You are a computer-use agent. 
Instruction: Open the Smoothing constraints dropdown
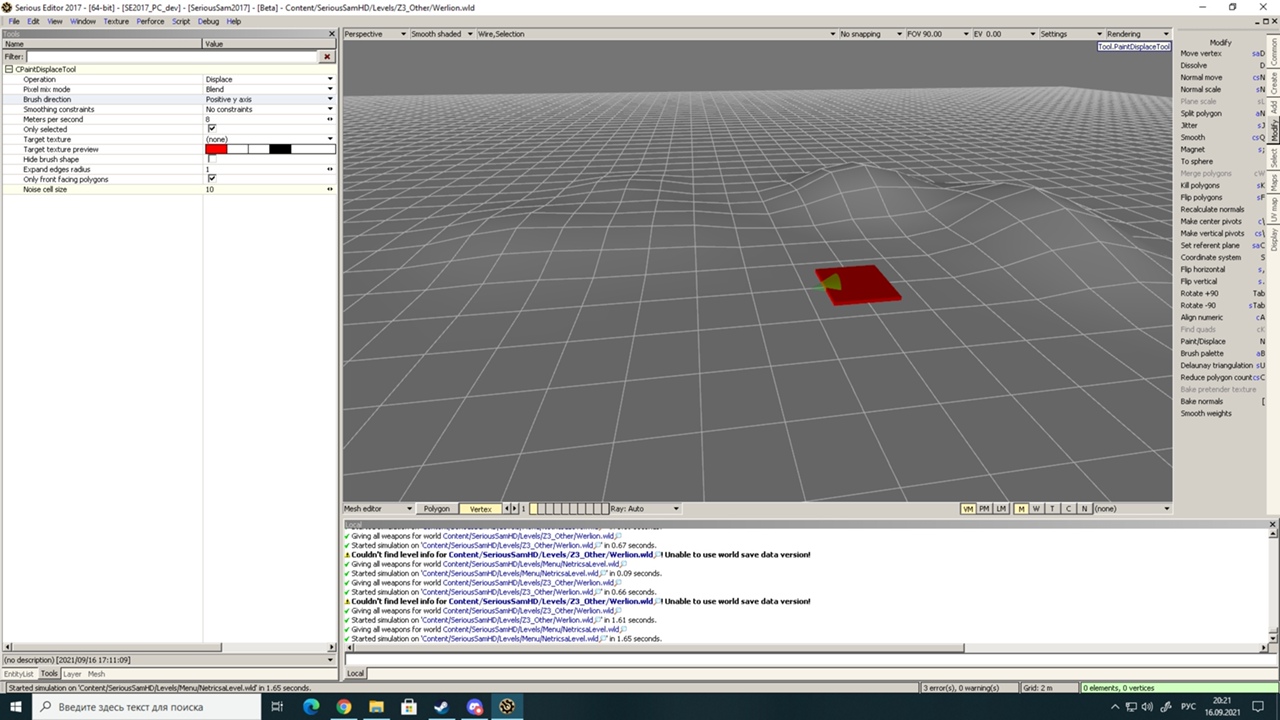point(330,109)
